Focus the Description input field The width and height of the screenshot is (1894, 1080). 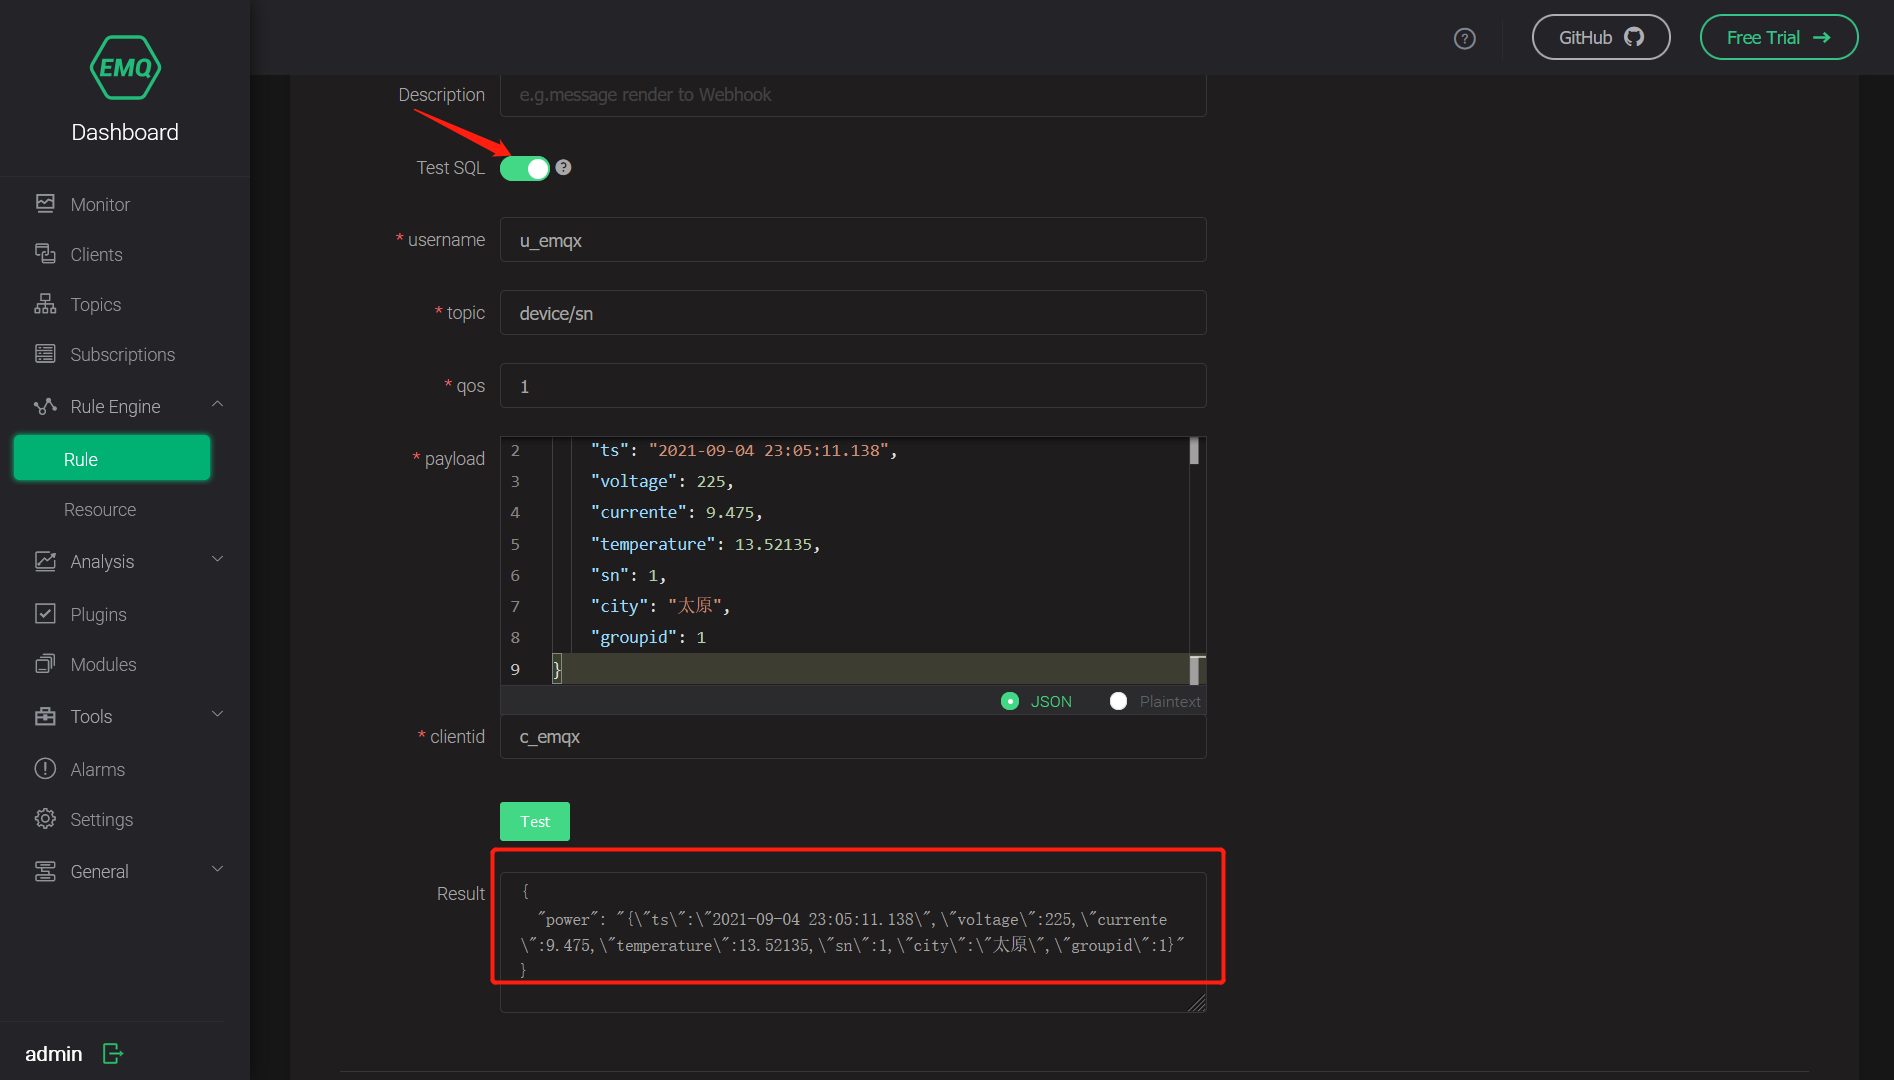click(x=853, y=95)
